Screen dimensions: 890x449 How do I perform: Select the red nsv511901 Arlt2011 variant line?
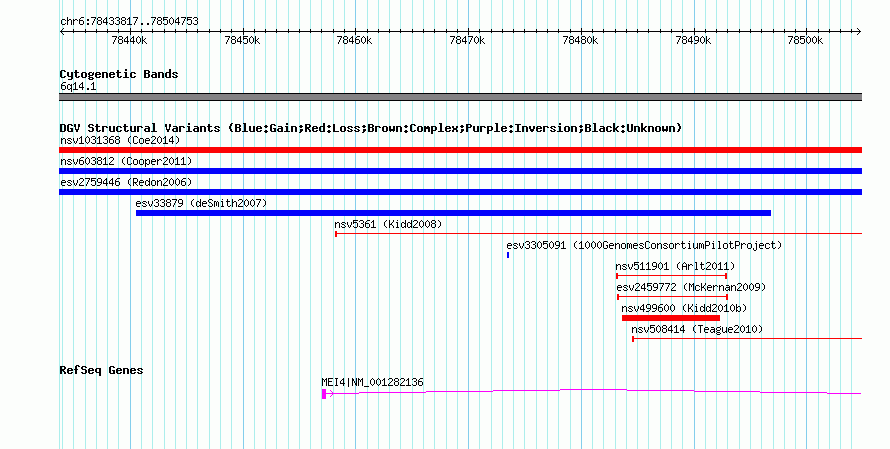point(671,276)
